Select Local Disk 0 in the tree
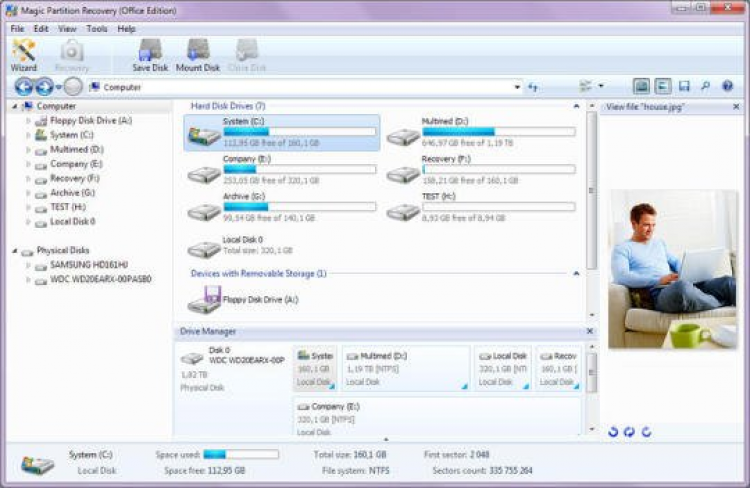Viewport: 750px width, 488px height. [72, 222]
